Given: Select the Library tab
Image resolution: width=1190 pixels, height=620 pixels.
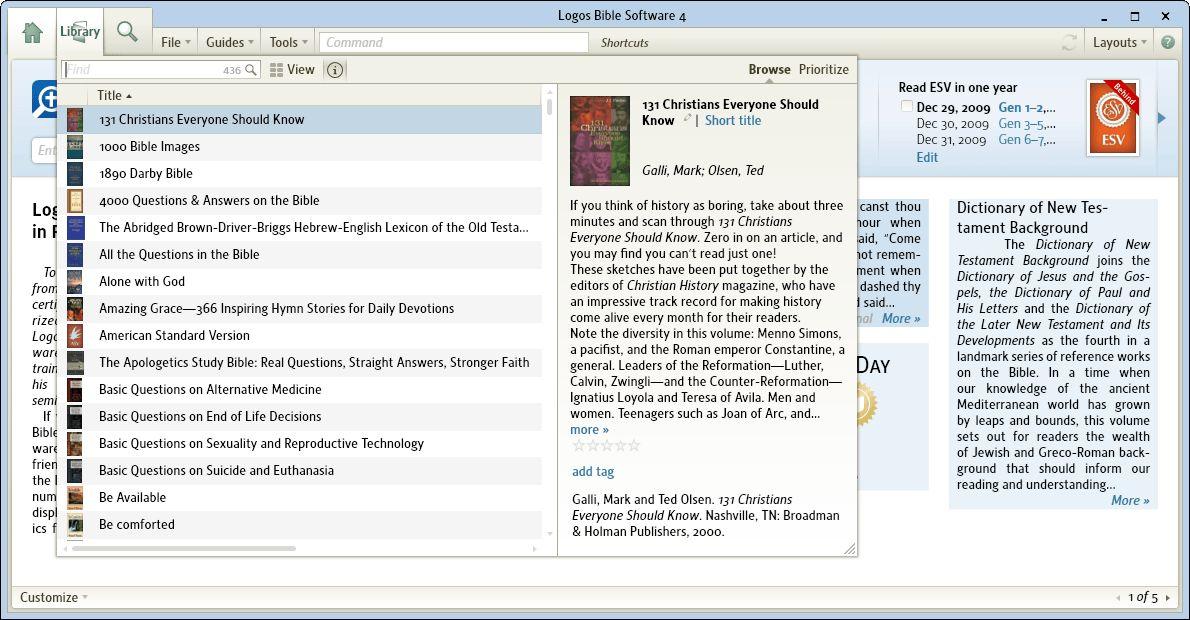Looking at the screenshot, I should (x=80, y=32).
